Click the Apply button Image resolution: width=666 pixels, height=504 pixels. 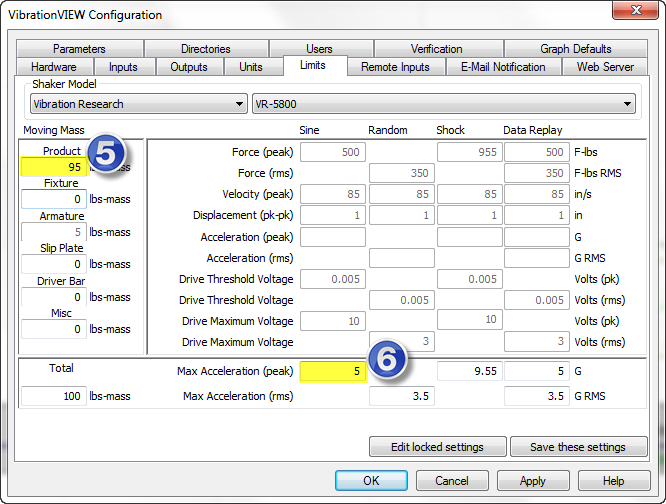[x=532, y=481]
